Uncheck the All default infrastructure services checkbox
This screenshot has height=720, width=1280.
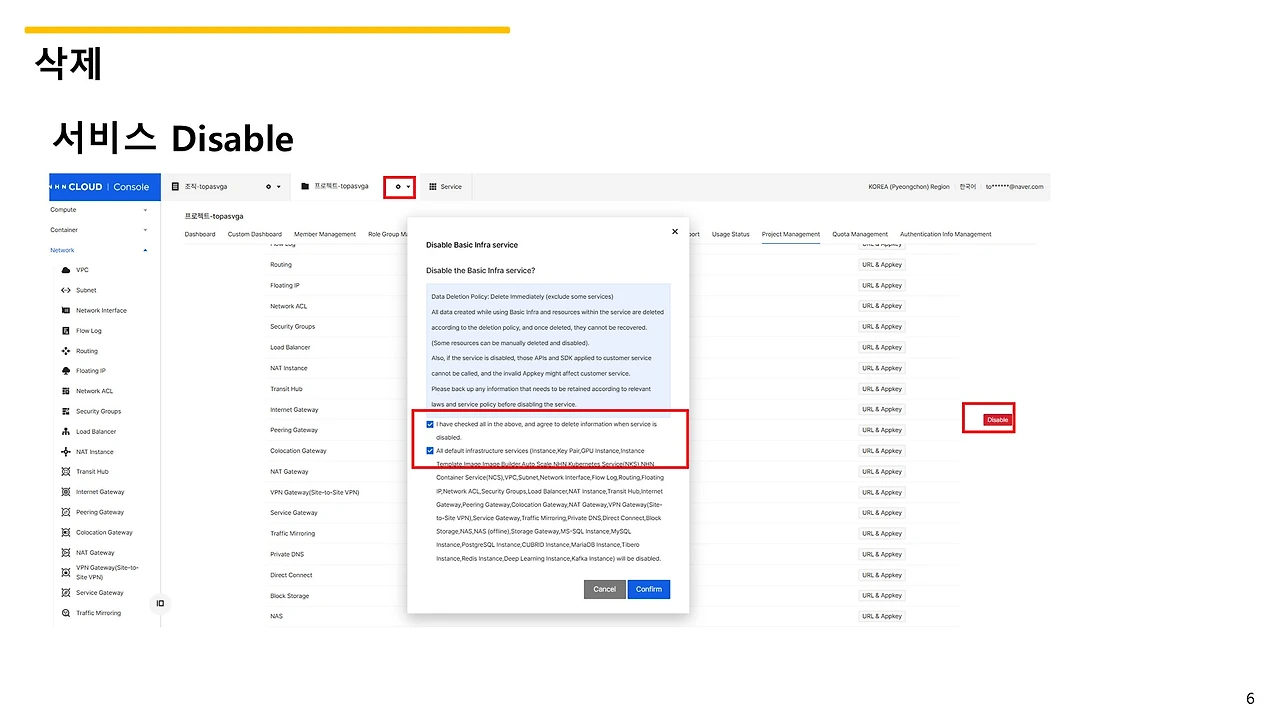coord(430,451)
